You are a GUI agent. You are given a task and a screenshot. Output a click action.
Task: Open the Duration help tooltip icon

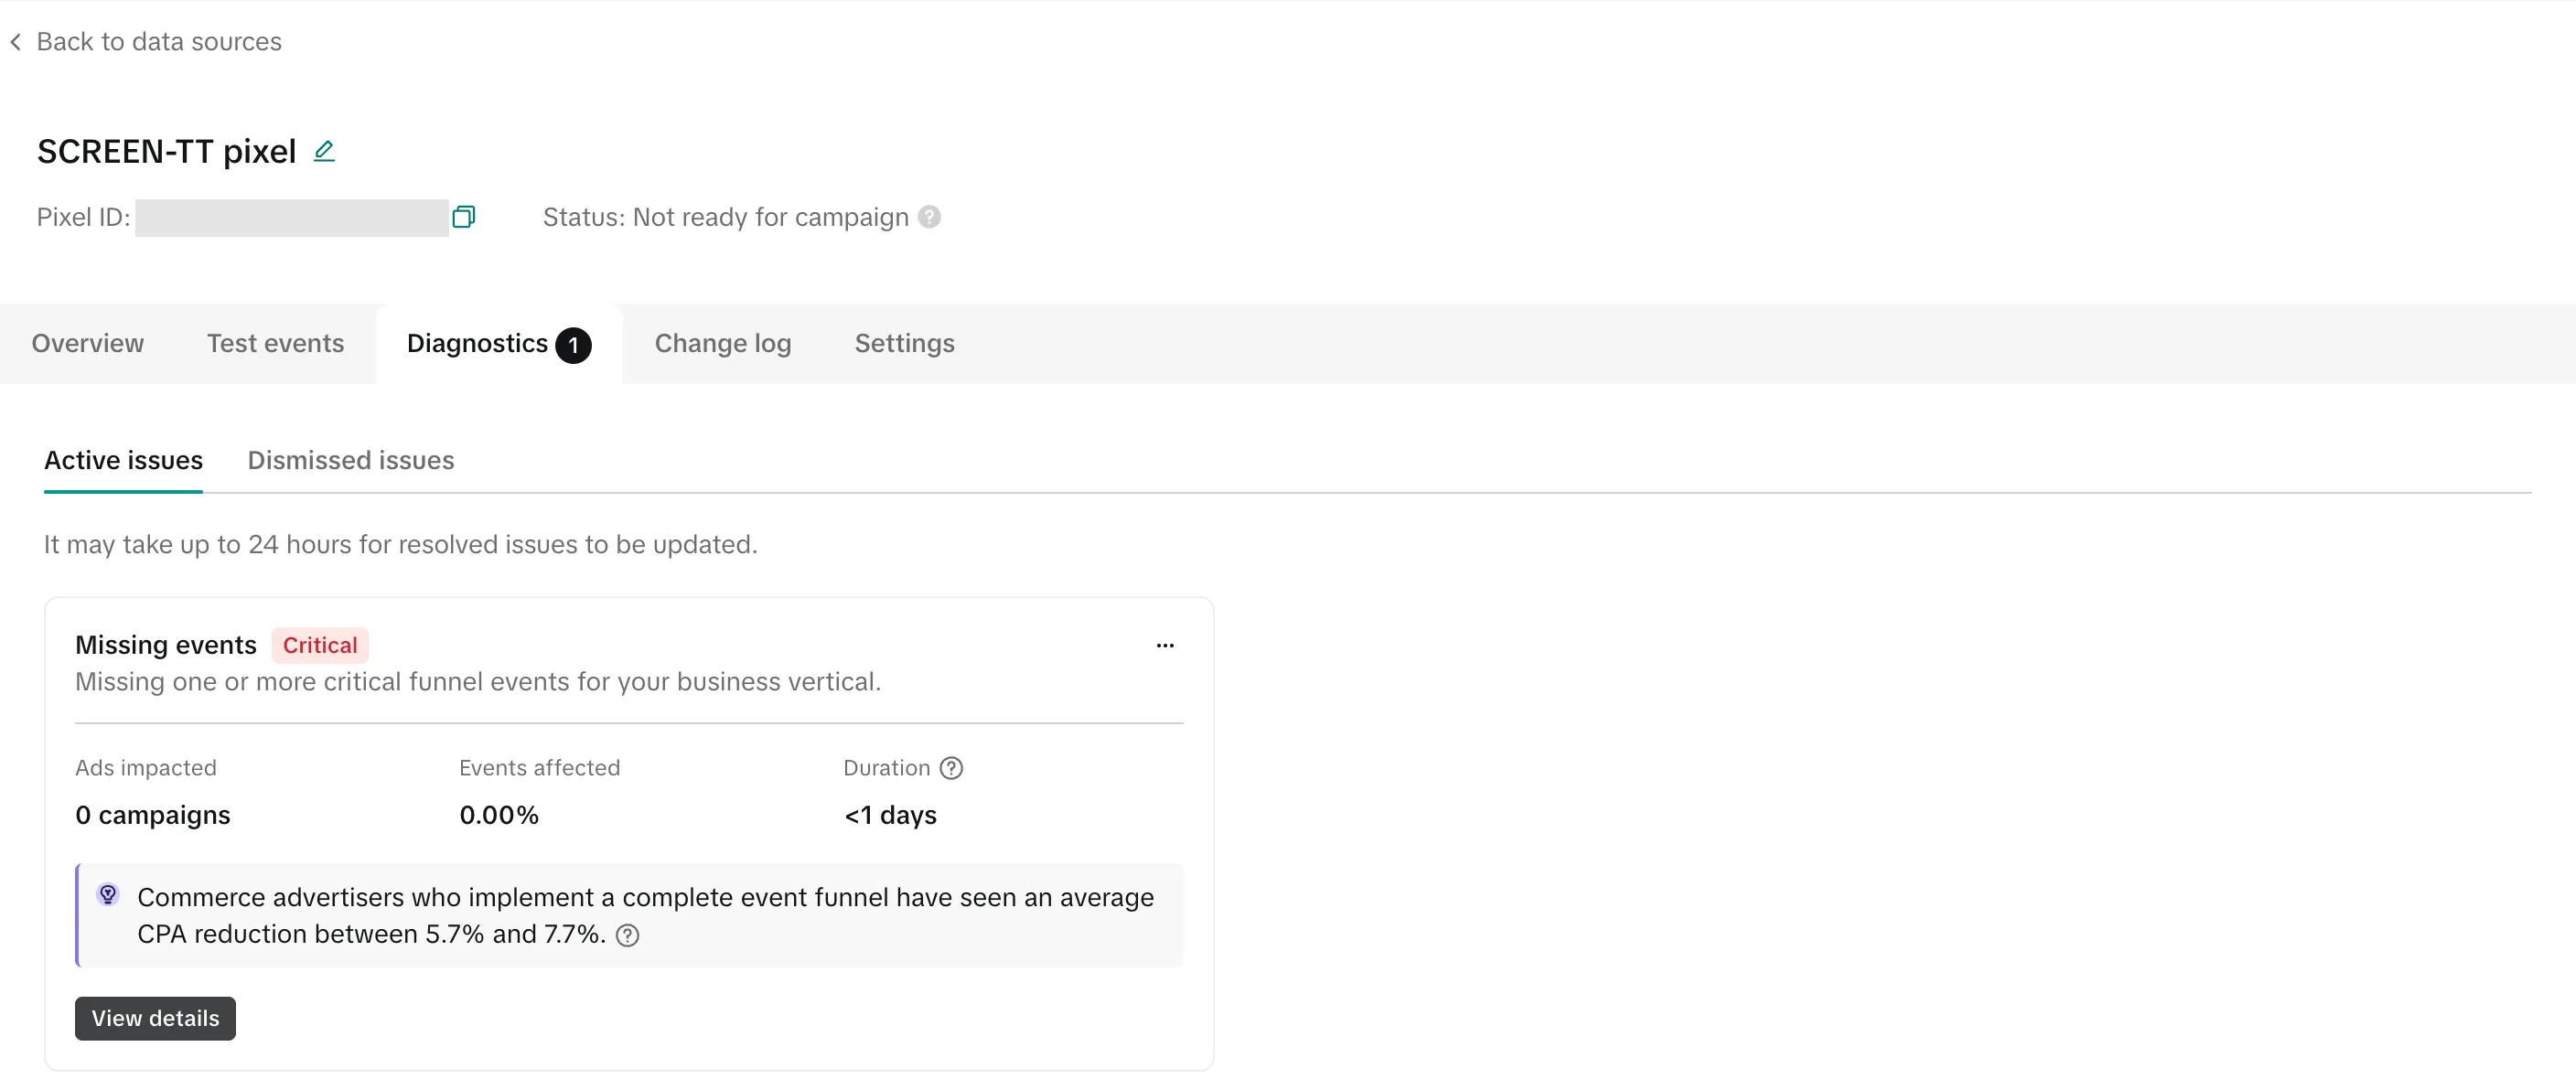[x=951, y=768]
